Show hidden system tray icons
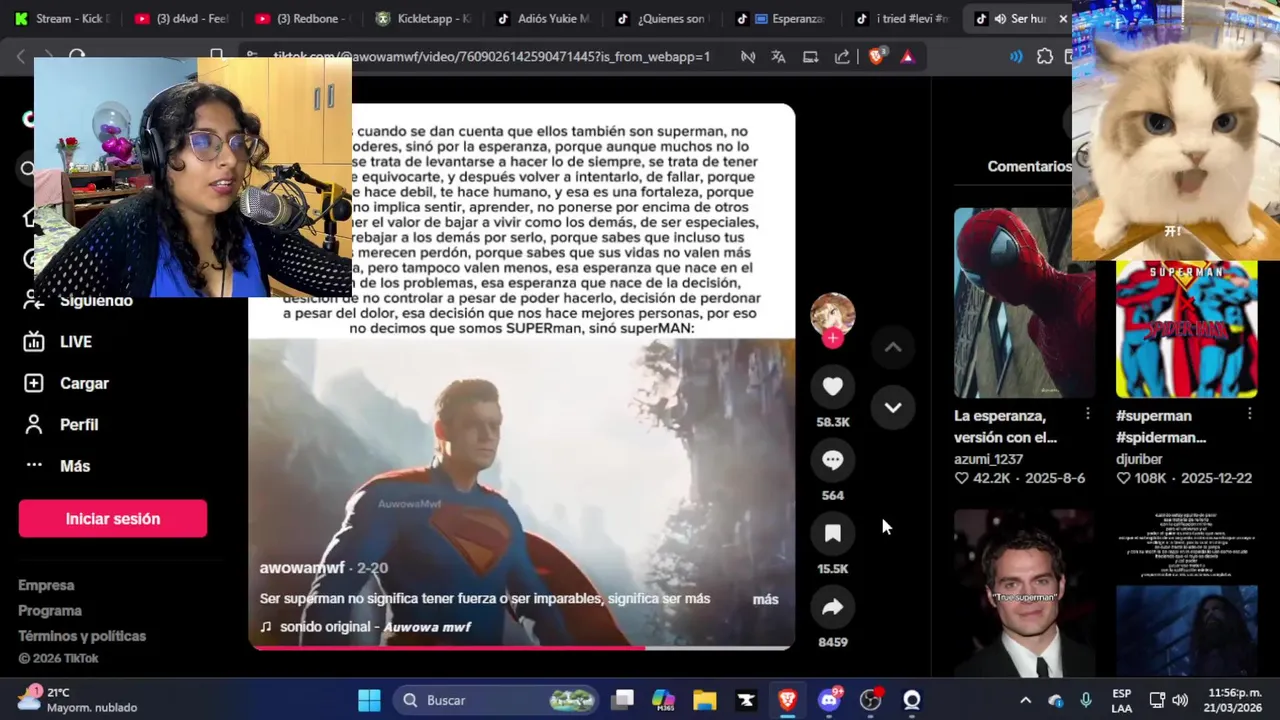 pyautogui.click(x=1025, y=700)
